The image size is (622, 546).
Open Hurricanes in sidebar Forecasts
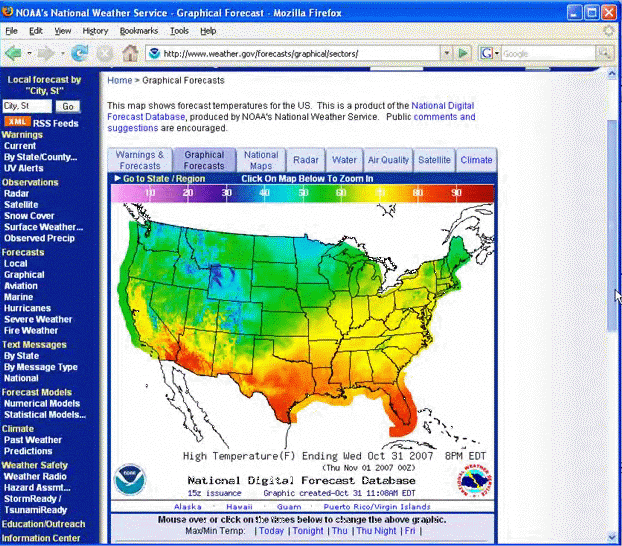(x=27, y=308)
